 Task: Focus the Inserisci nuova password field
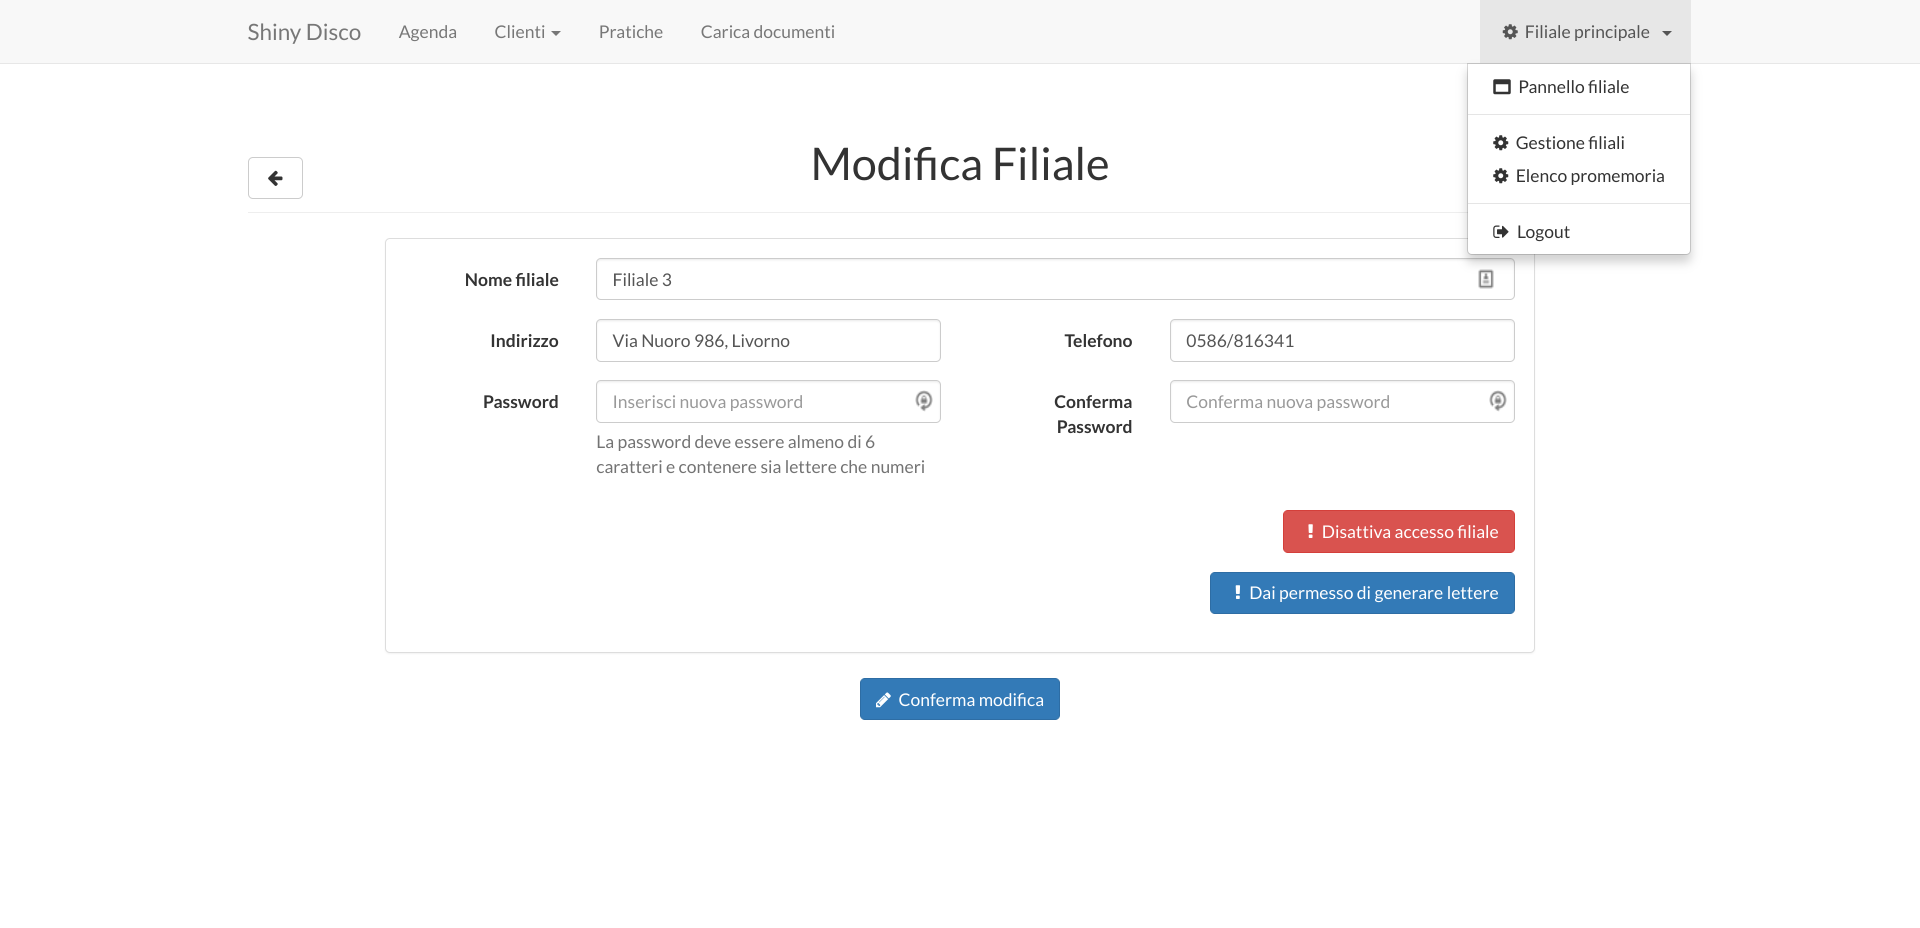pyautogui.click(x=768, y=401)
